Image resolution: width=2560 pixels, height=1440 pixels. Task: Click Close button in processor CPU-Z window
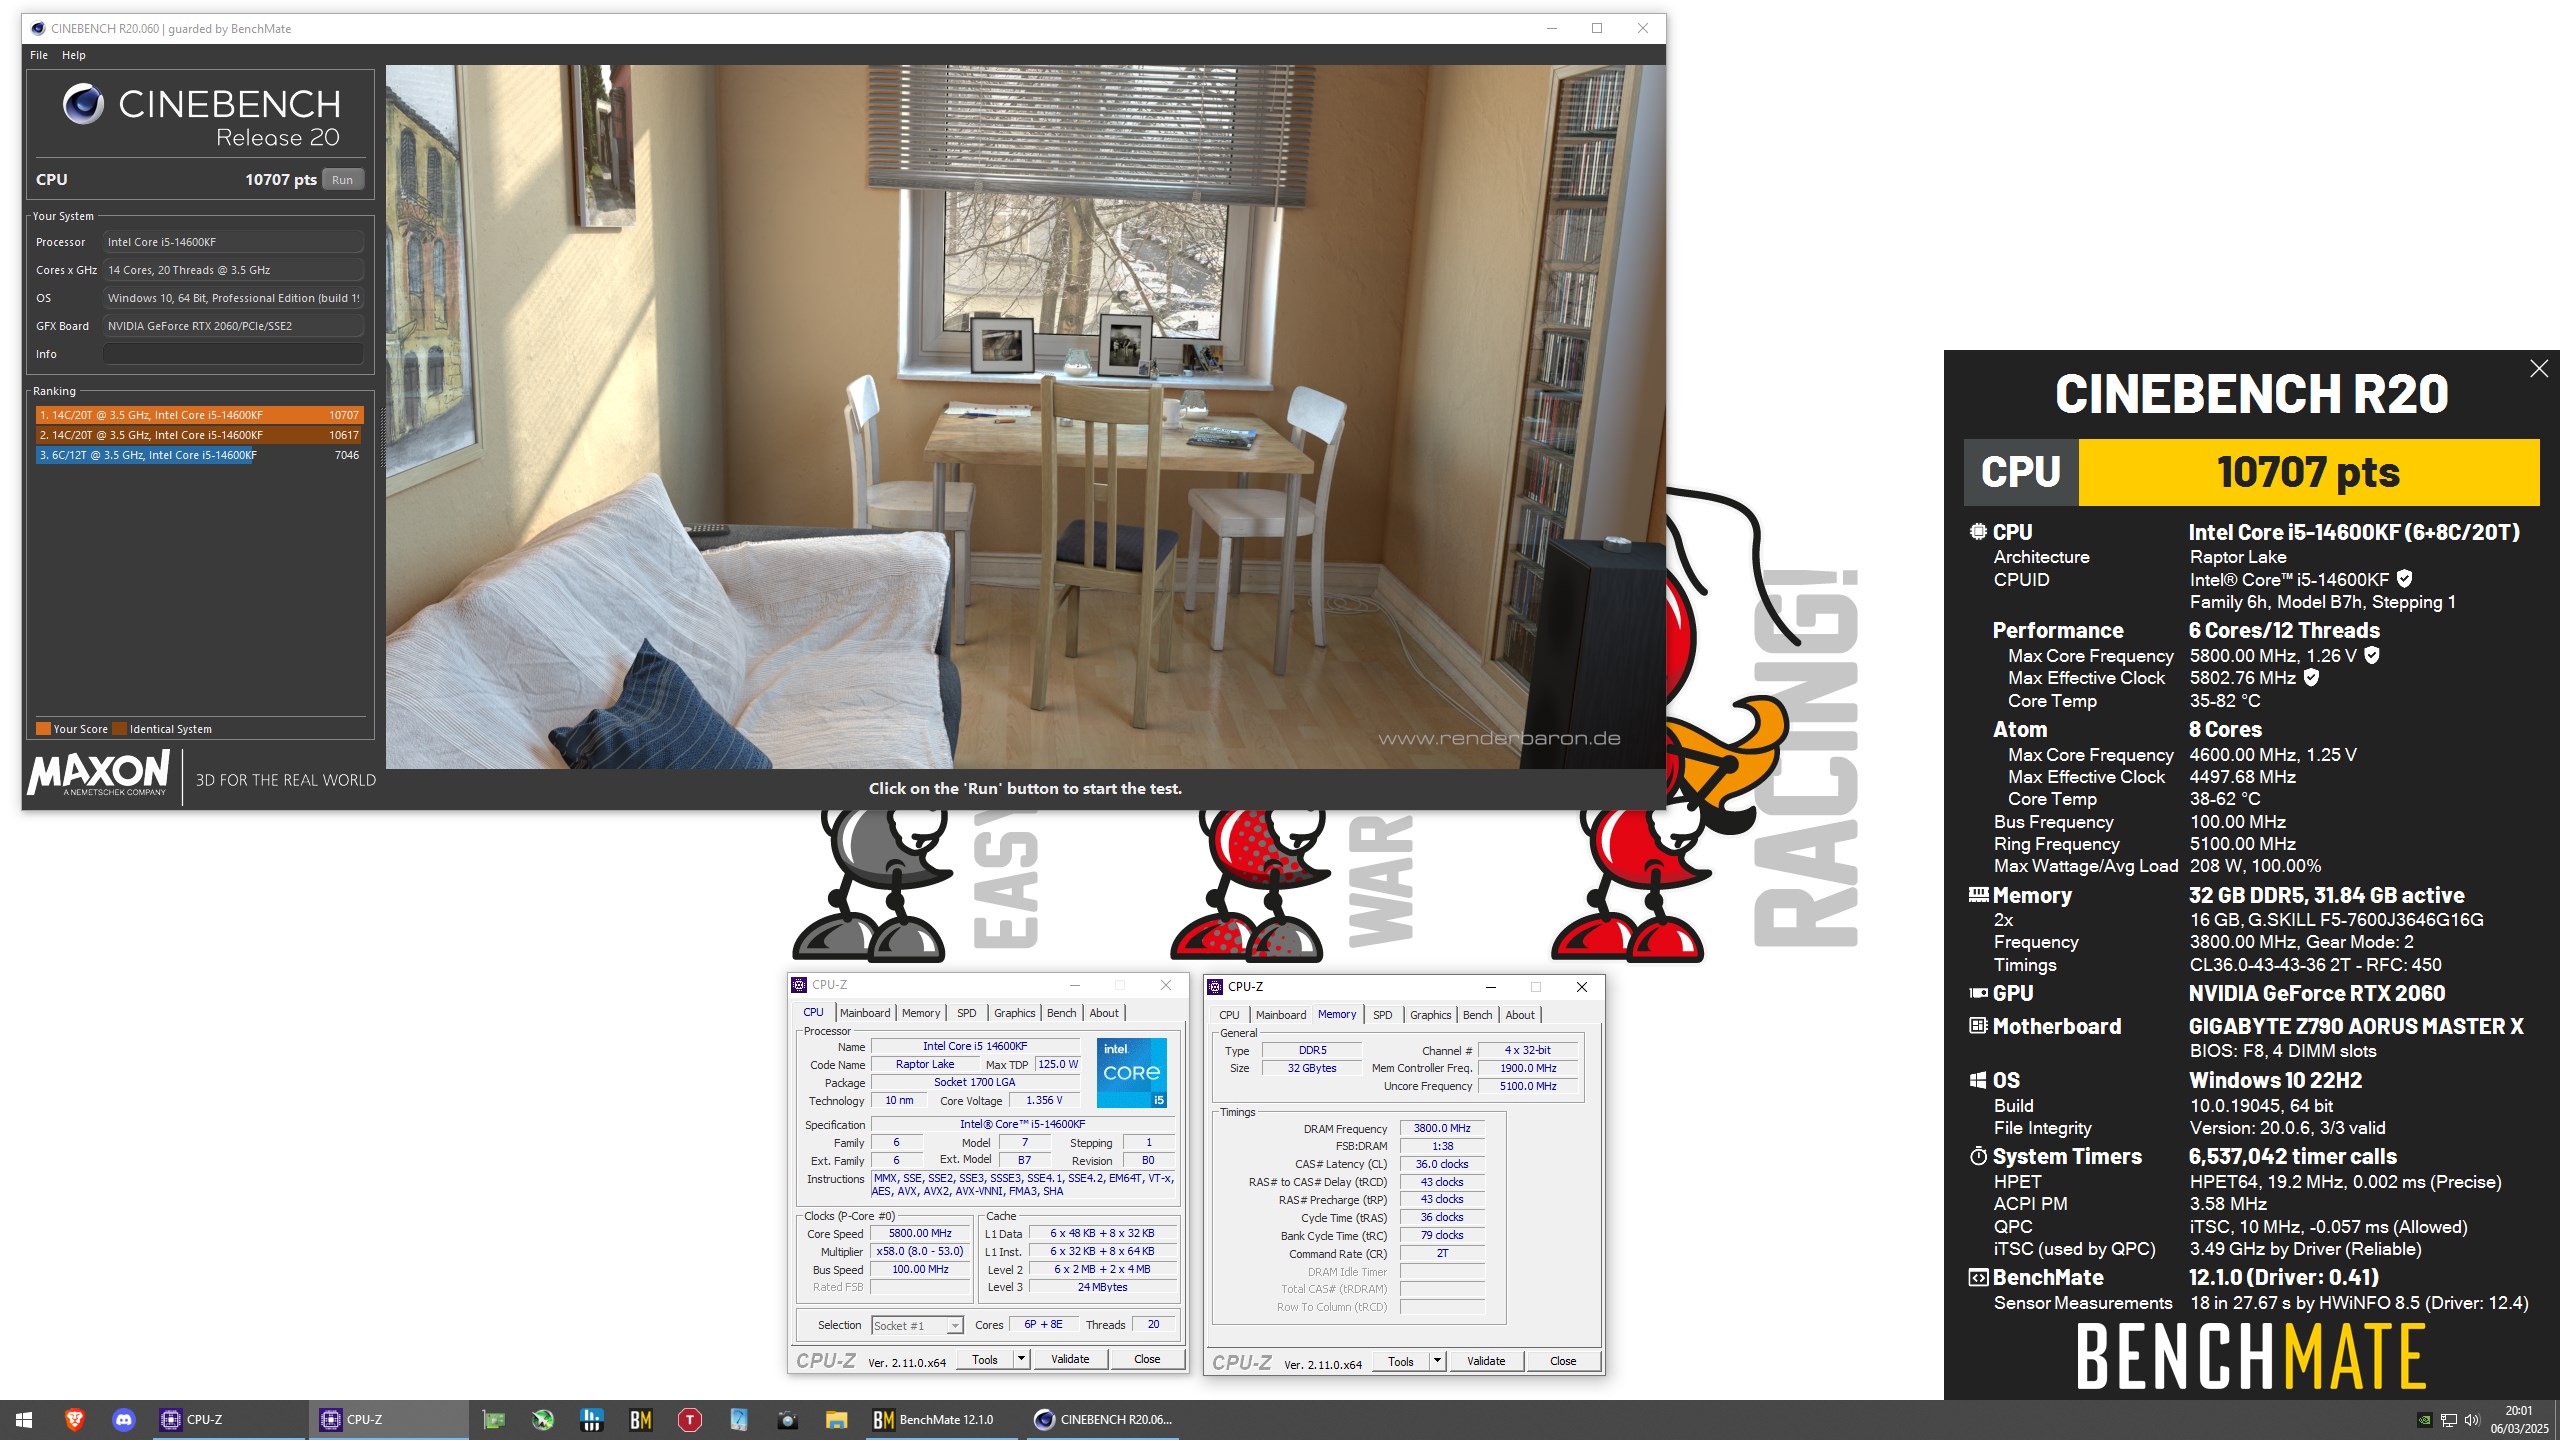click(1147, 1359)
